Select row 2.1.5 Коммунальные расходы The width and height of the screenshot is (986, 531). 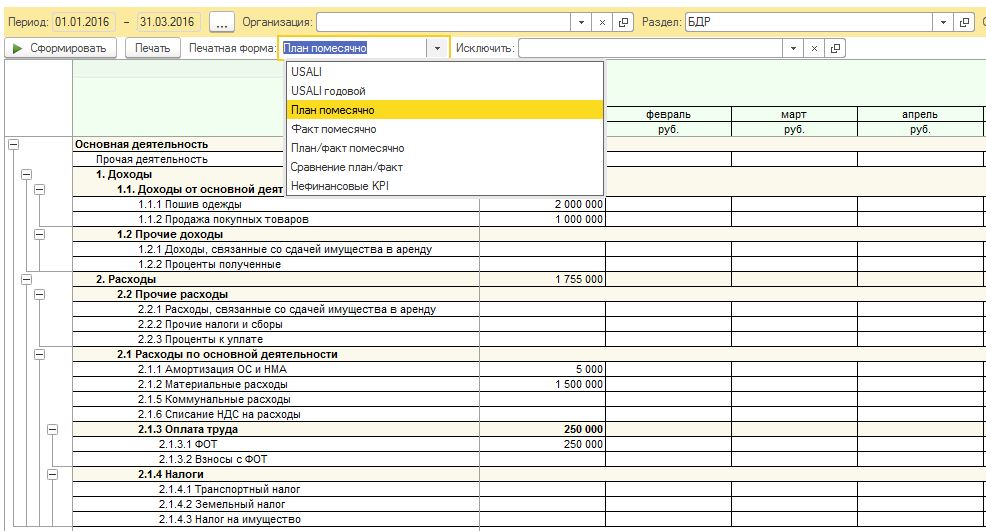(276, 400)
